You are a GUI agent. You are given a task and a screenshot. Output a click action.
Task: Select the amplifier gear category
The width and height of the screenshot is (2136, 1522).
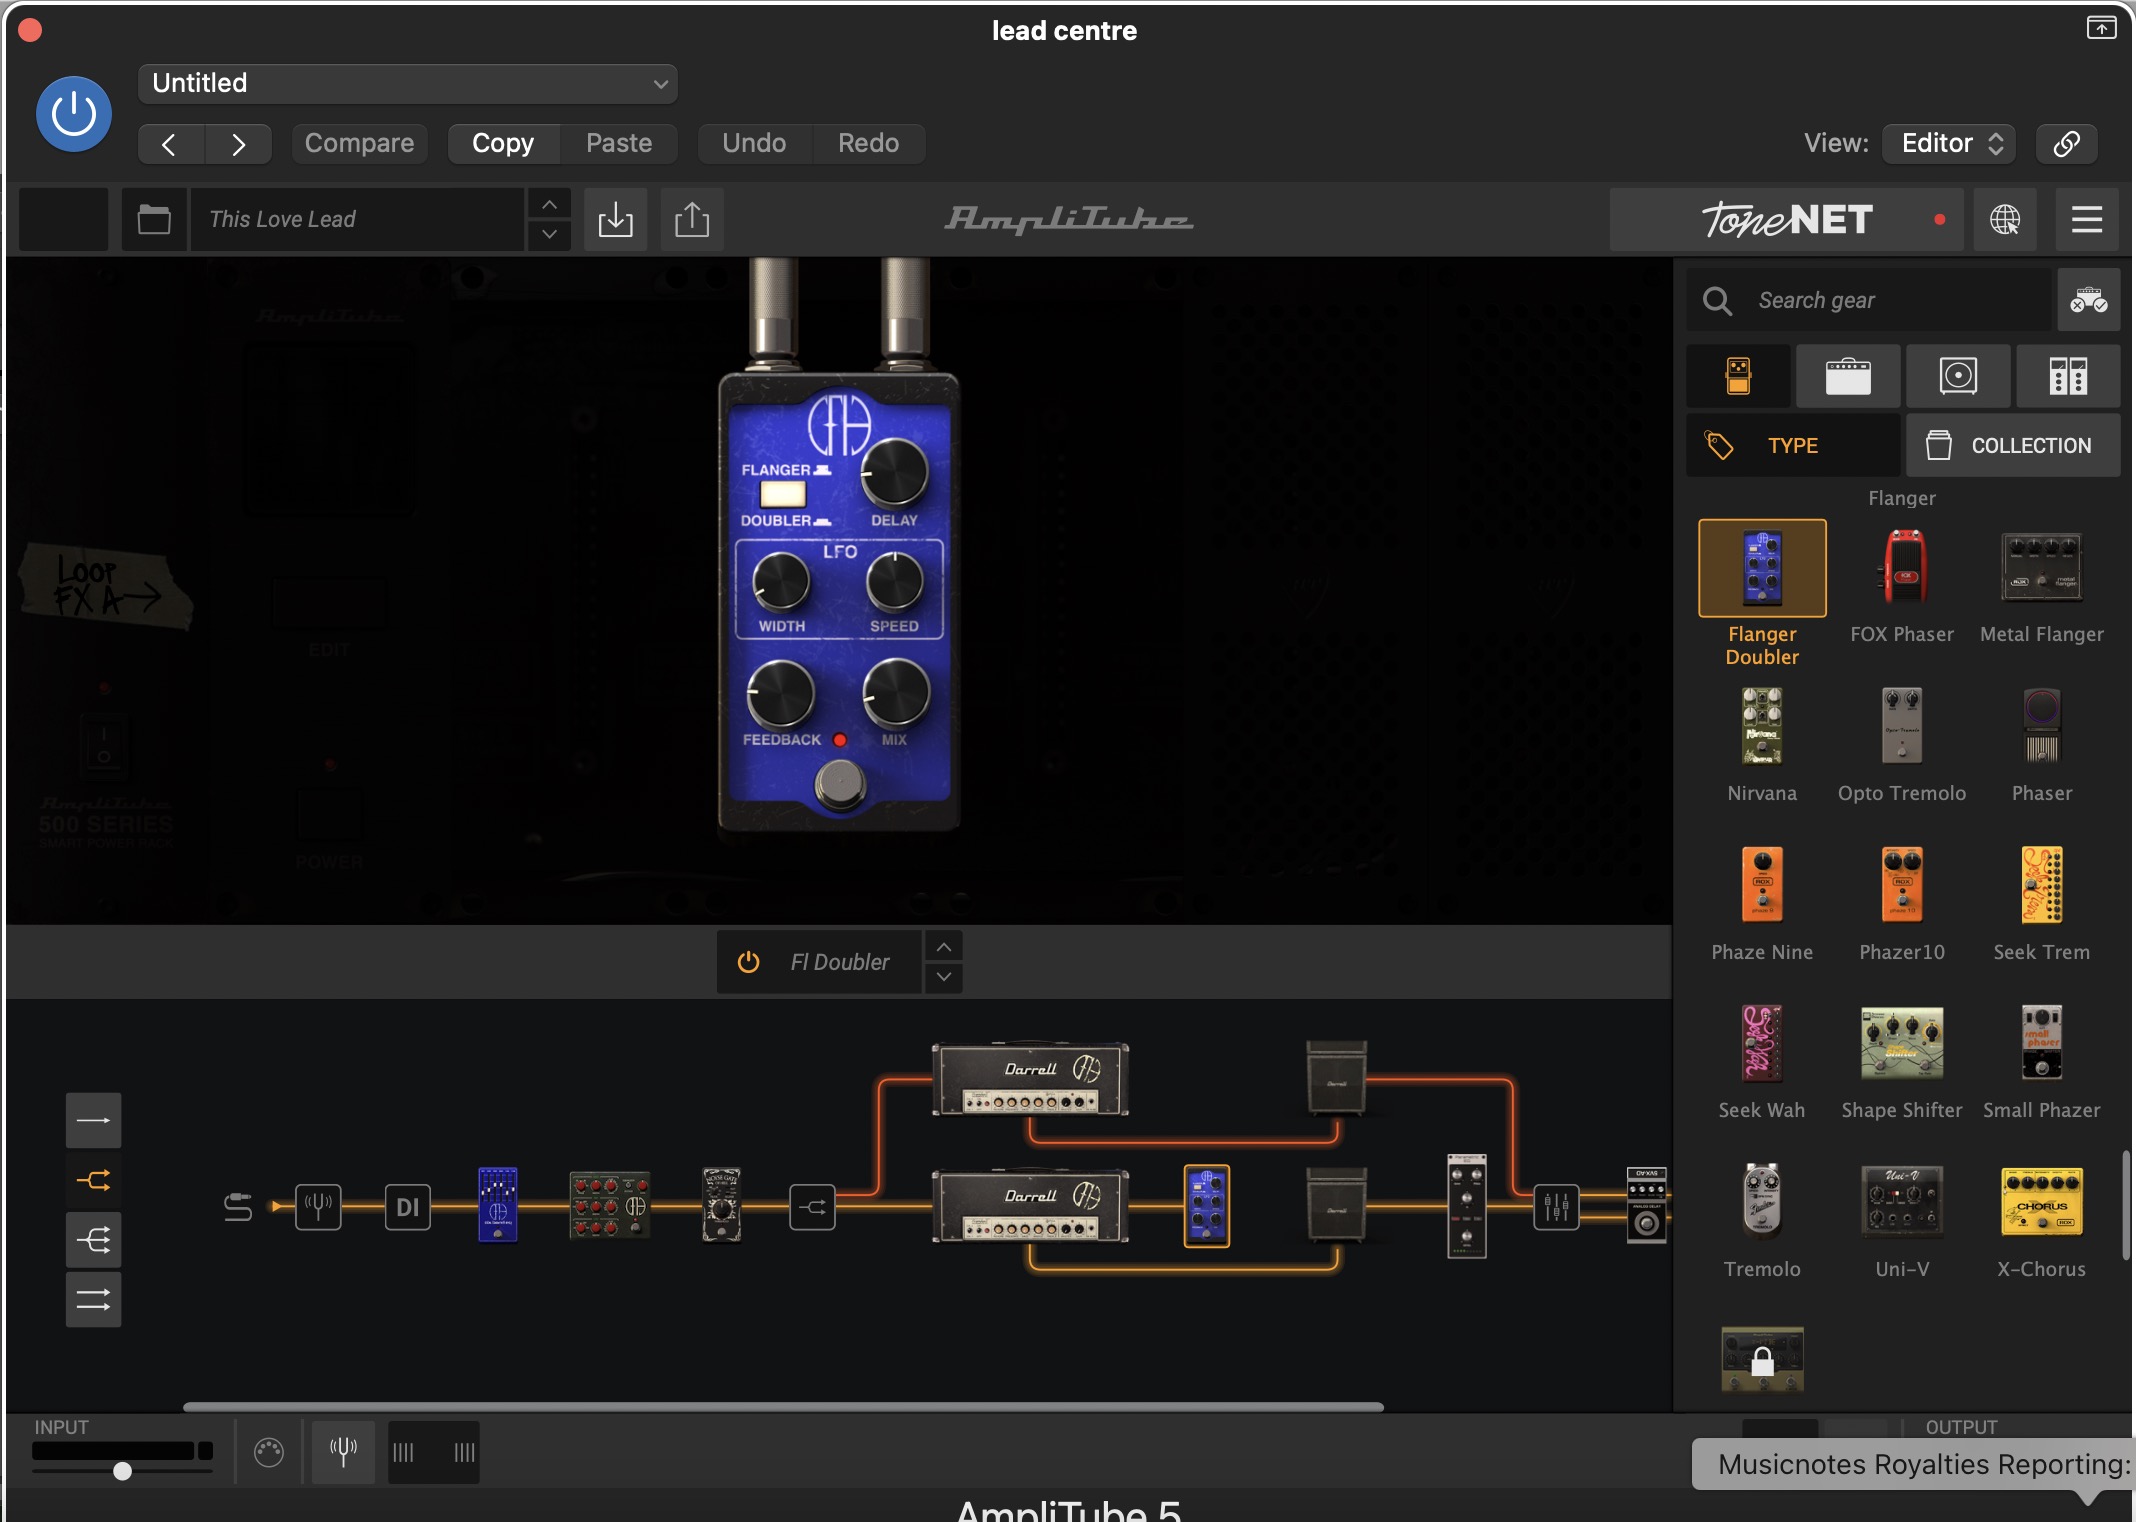pos(1848,376)
